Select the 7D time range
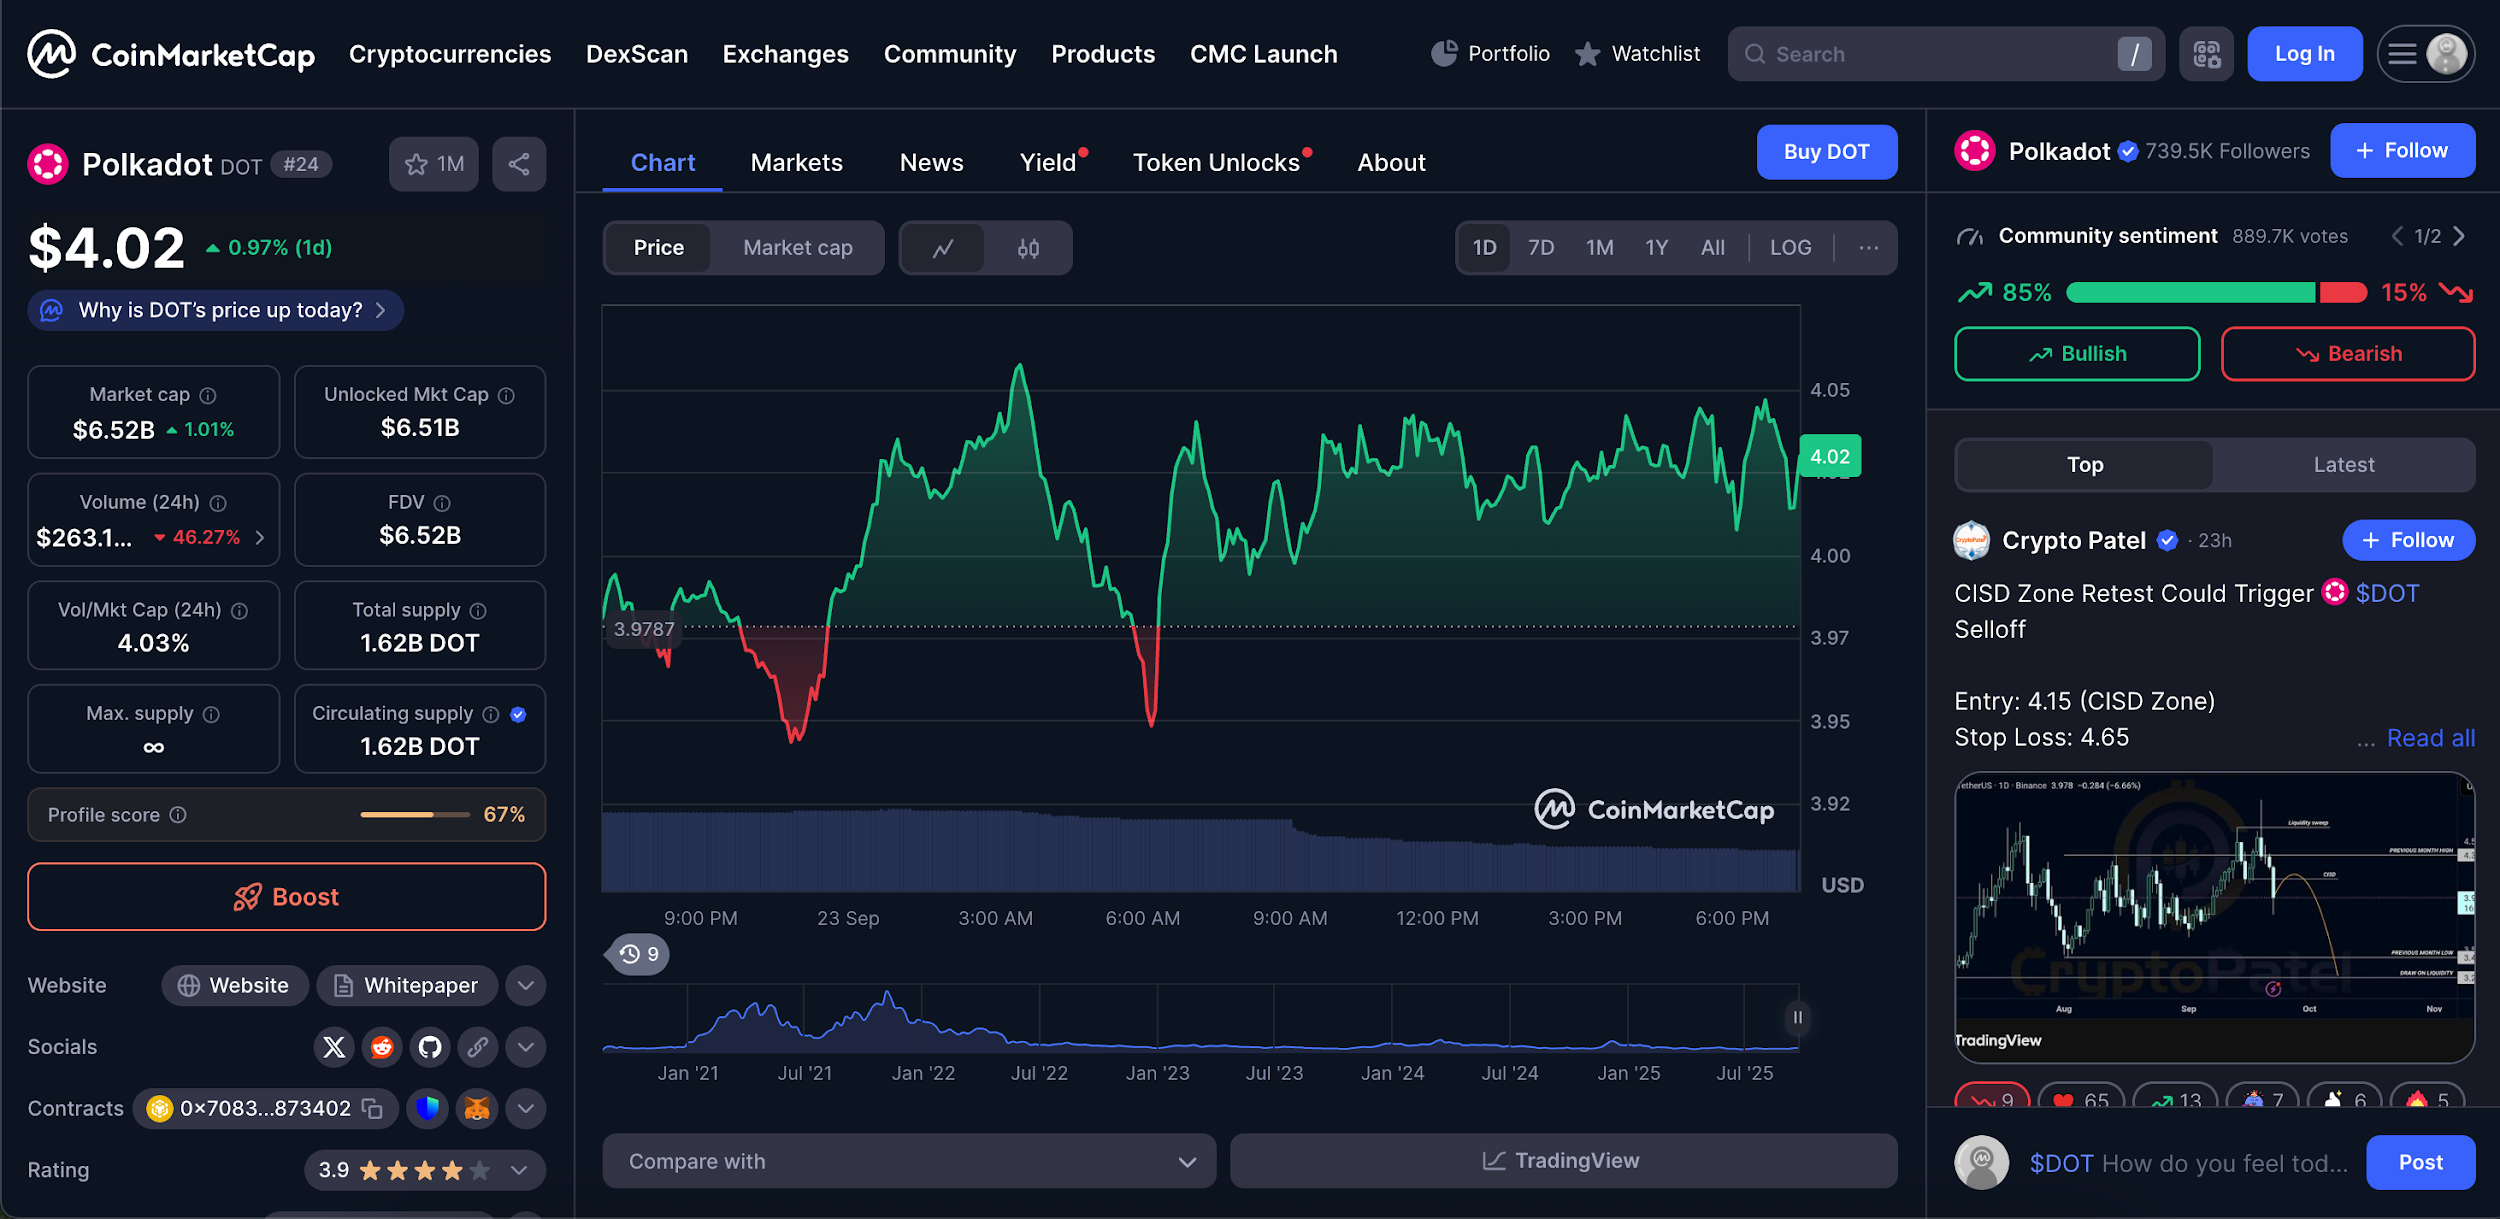 pyautogui.click(x=1540, y=248)
